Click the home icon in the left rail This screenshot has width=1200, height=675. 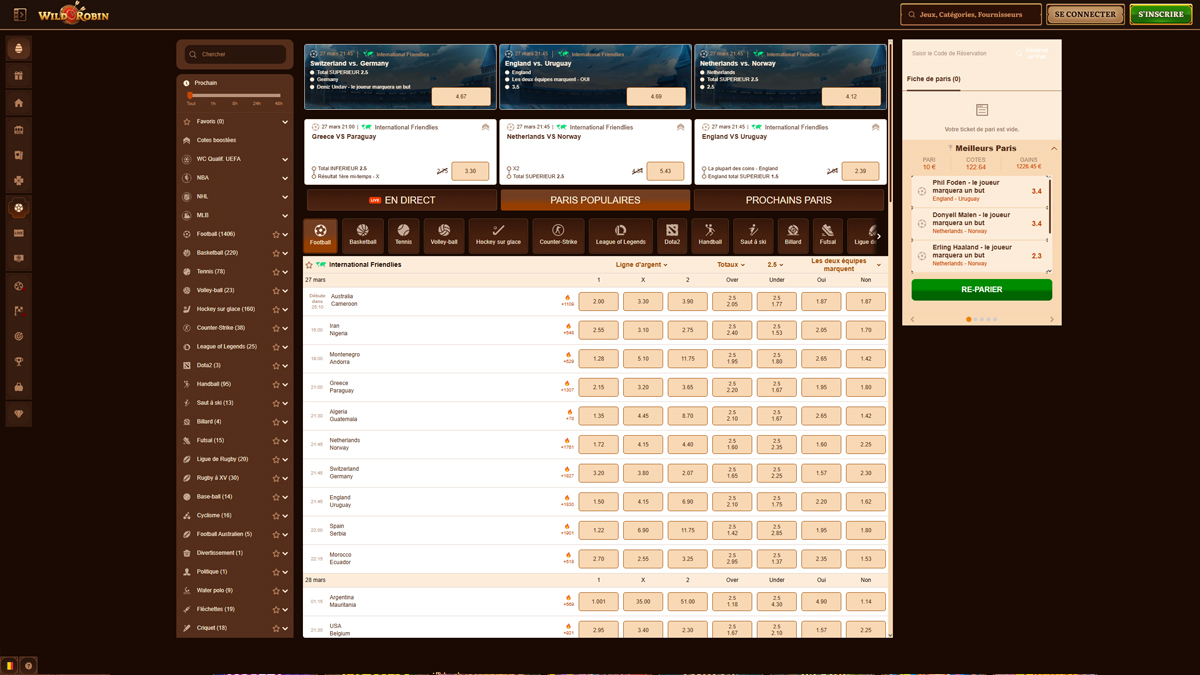coord(18,102)
